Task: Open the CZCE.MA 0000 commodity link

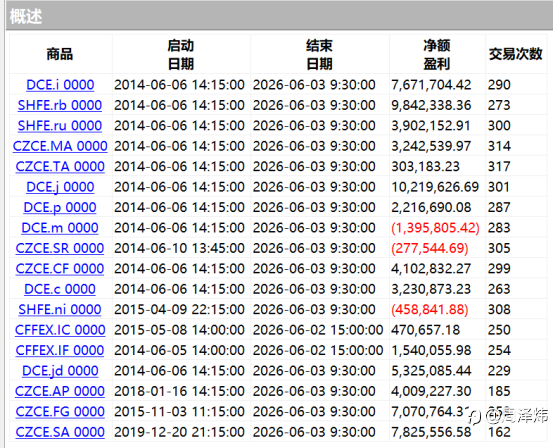Action: point(60,146)
